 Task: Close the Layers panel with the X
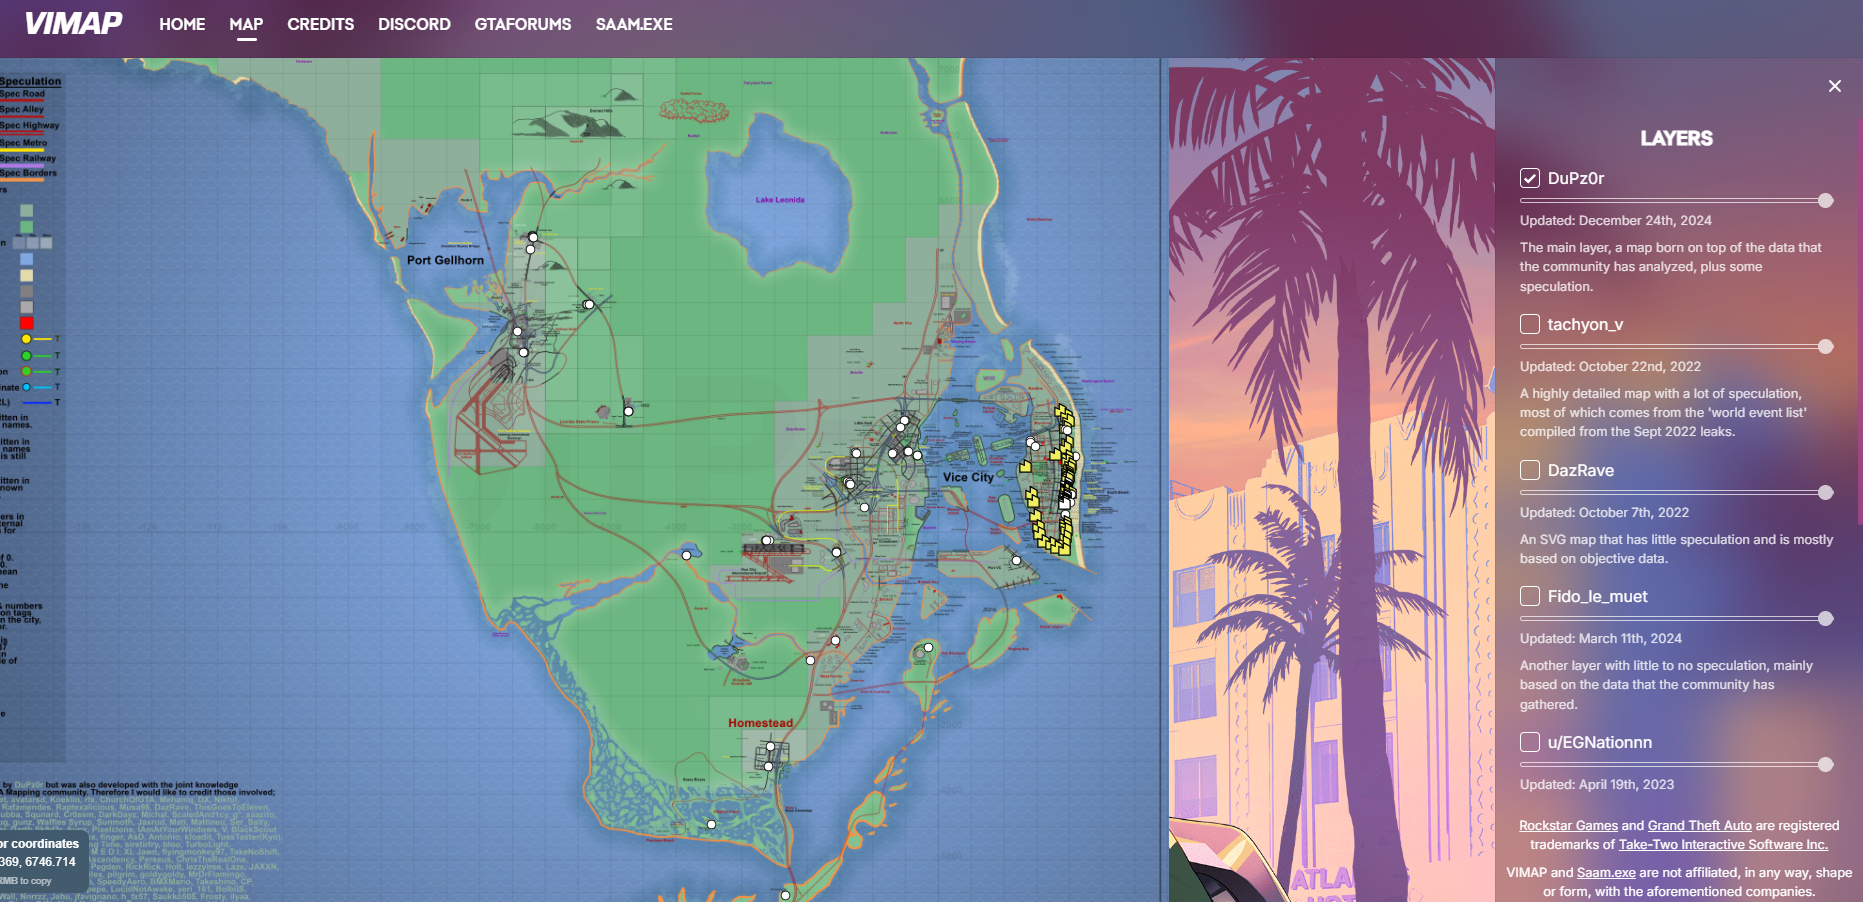click(1834, 86)
